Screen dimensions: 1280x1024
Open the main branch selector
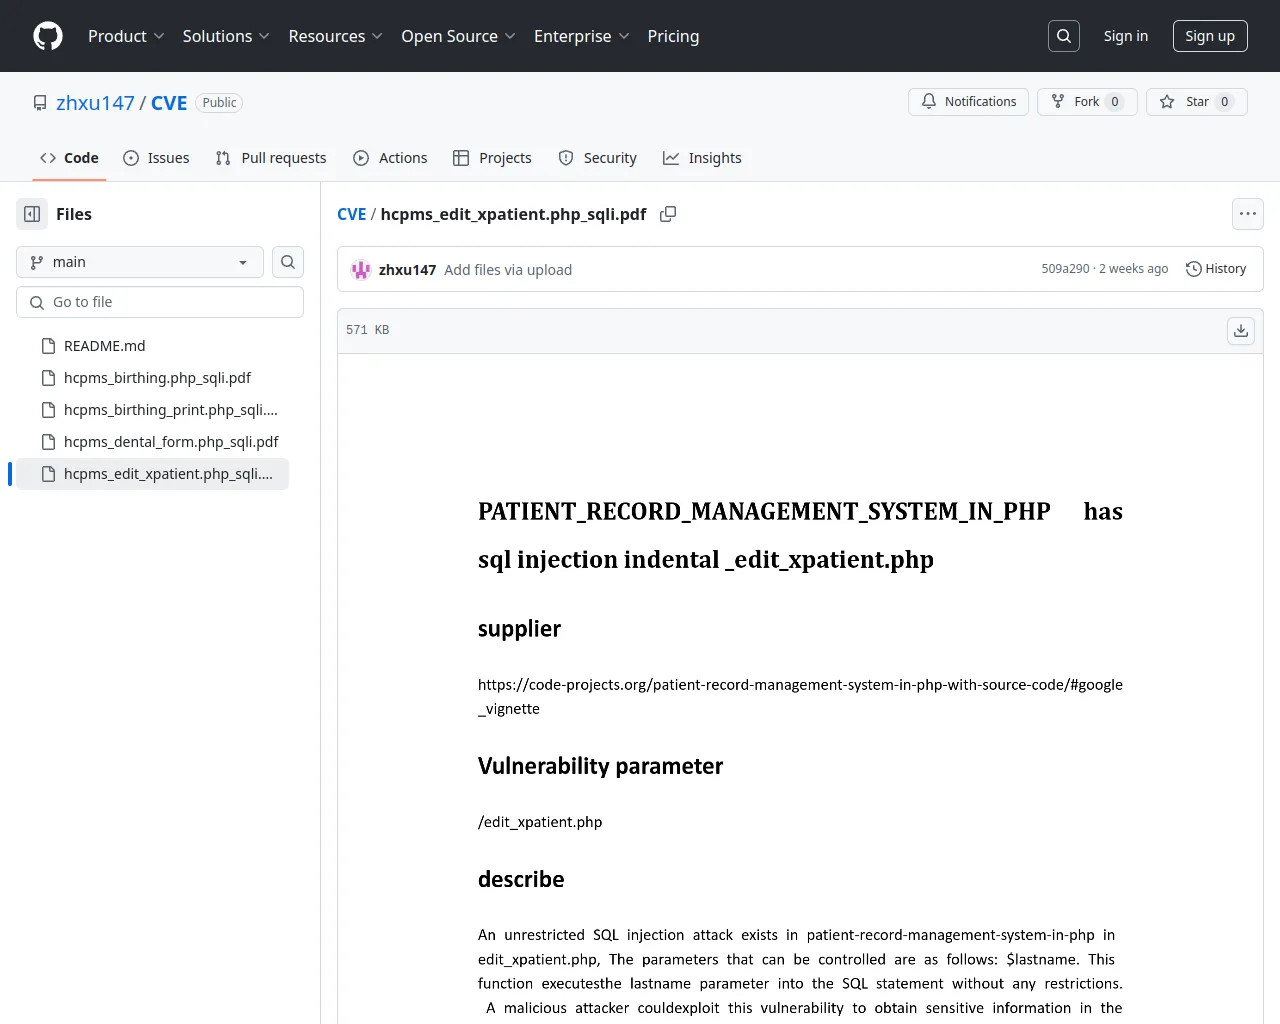[140, 262]
